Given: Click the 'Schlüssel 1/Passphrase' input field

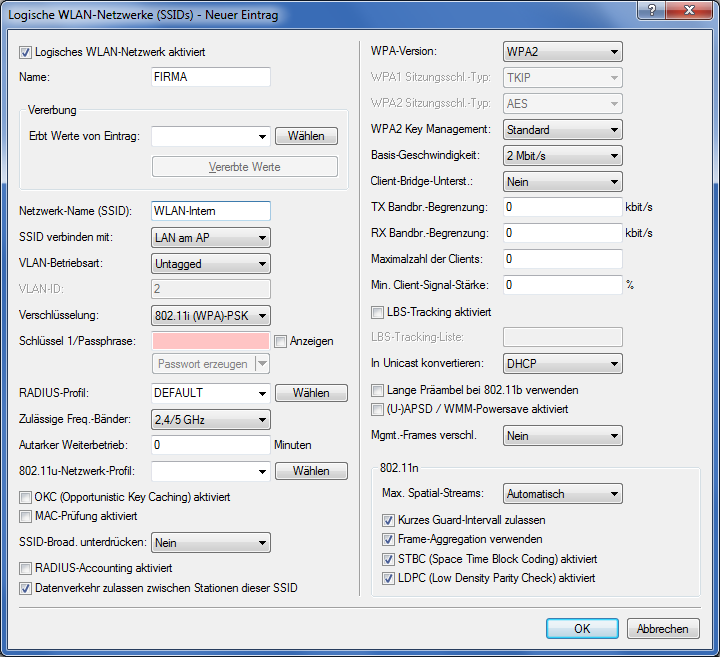Looking at the screenshot, I should click(210, 341).
